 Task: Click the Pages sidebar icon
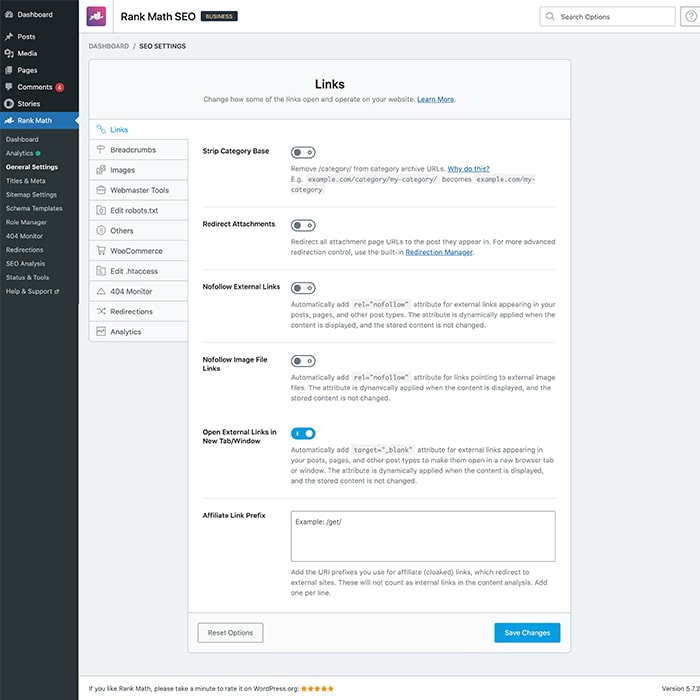coord(9,70)
